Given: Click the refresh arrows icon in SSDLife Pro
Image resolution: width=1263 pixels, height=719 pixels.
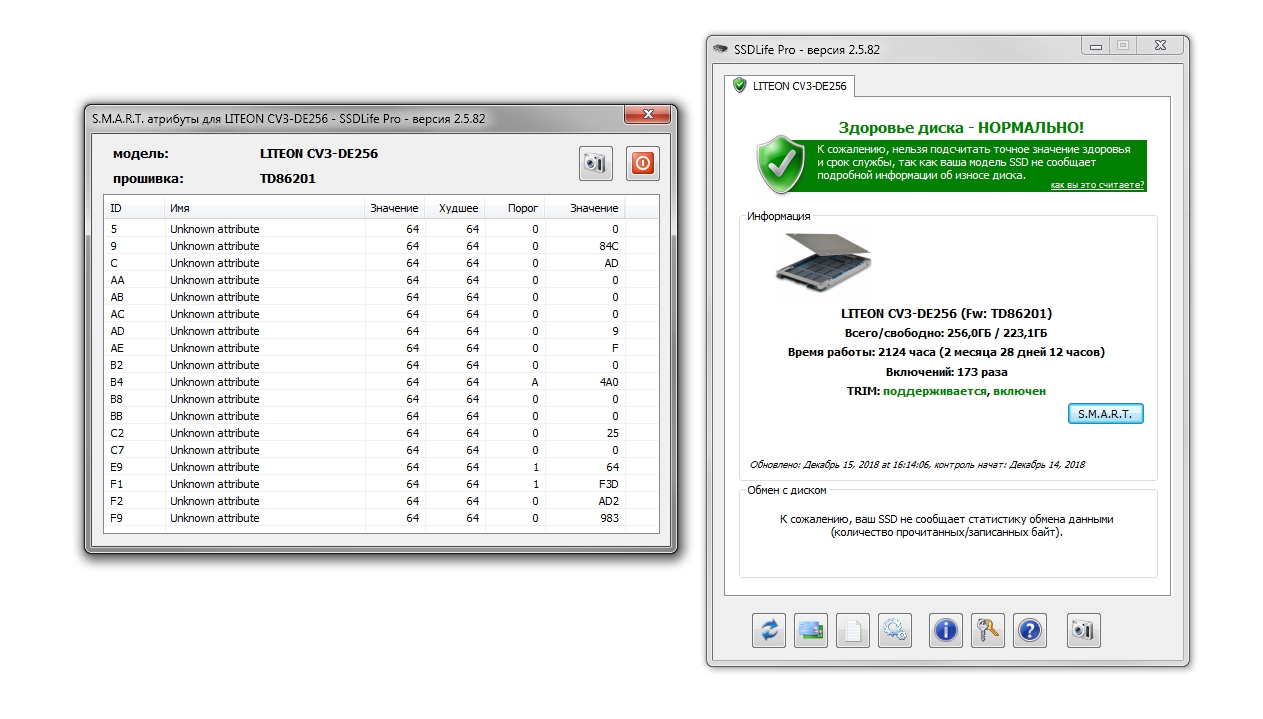Looking at the screenshot, I should pos(769,630).
